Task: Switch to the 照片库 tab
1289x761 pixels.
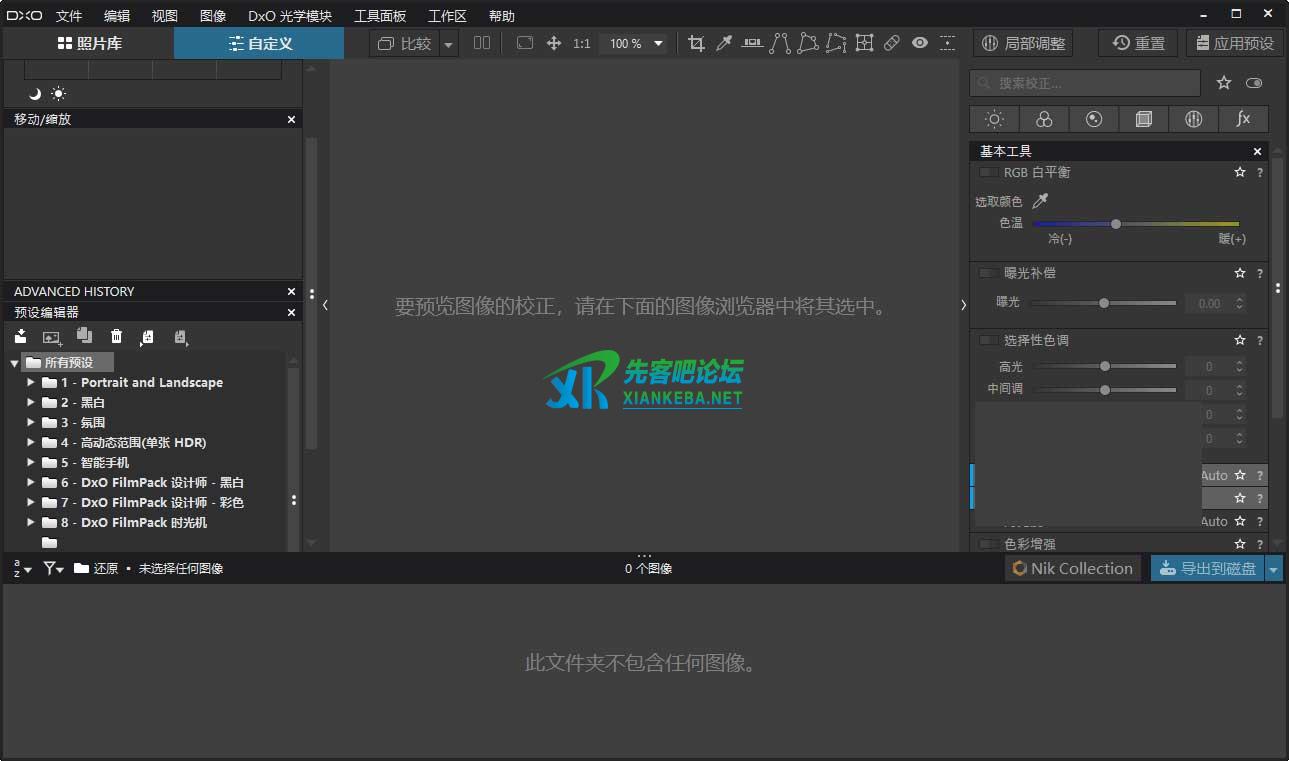Action: [x=88, y=43]
